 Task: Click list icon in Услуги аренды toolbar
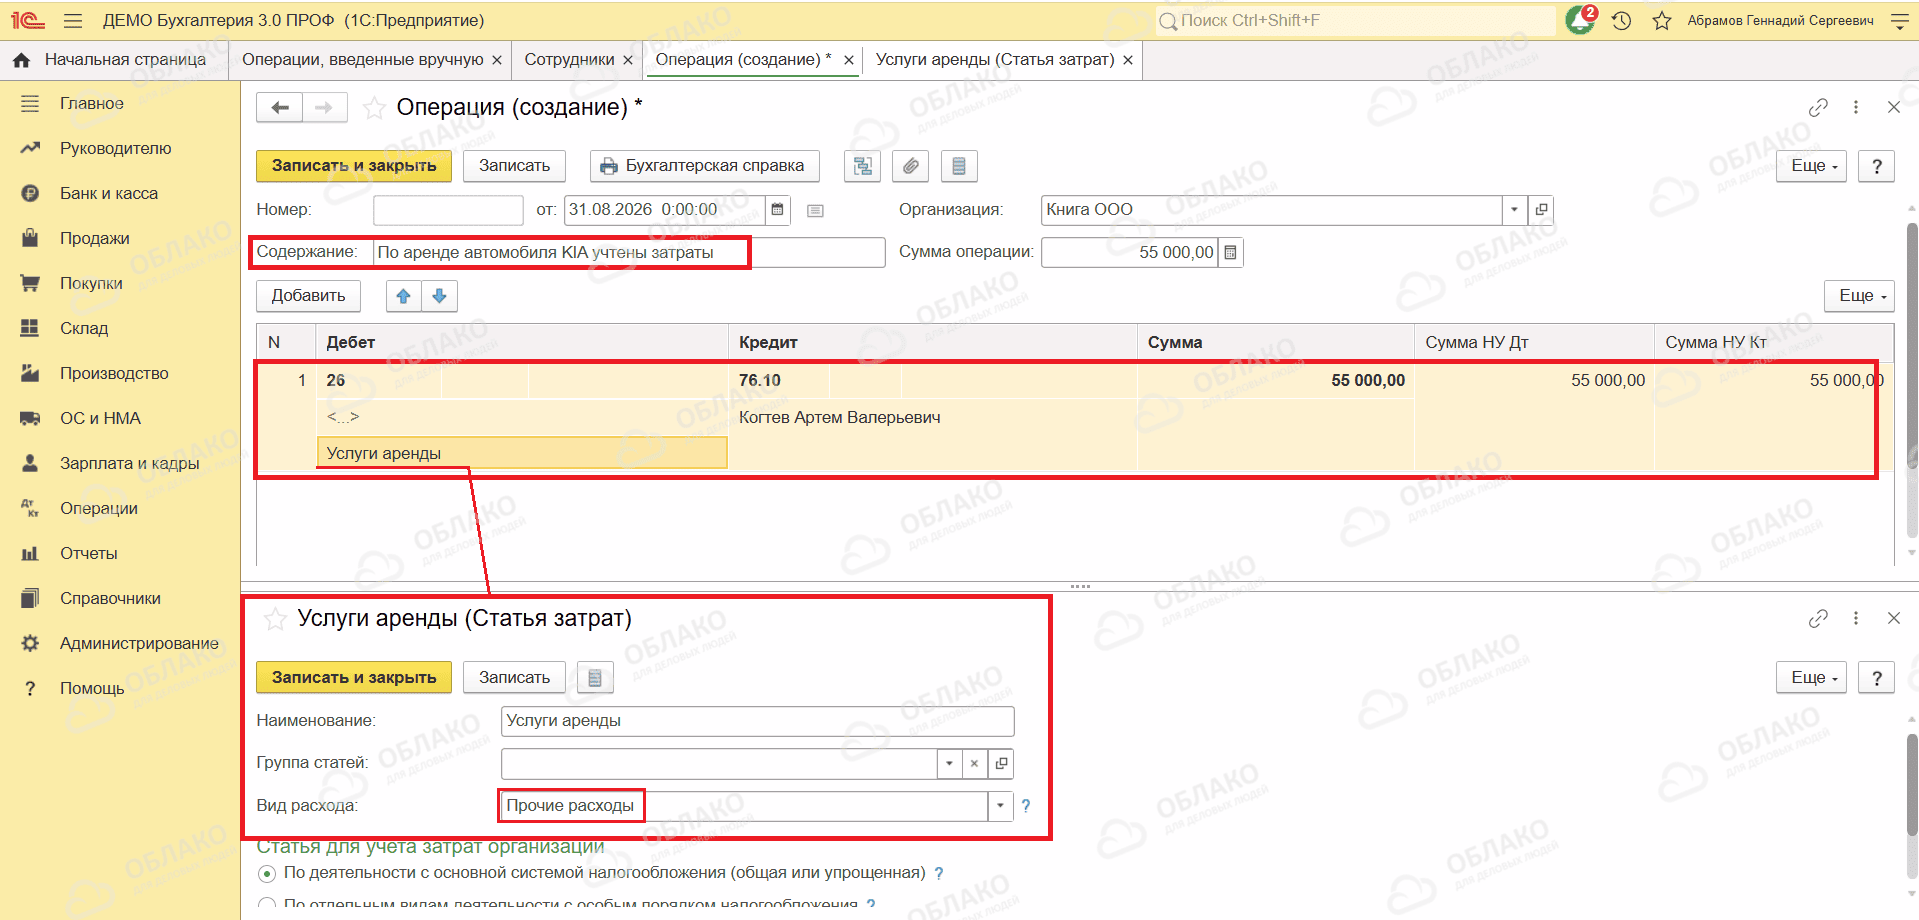point(595,678)
